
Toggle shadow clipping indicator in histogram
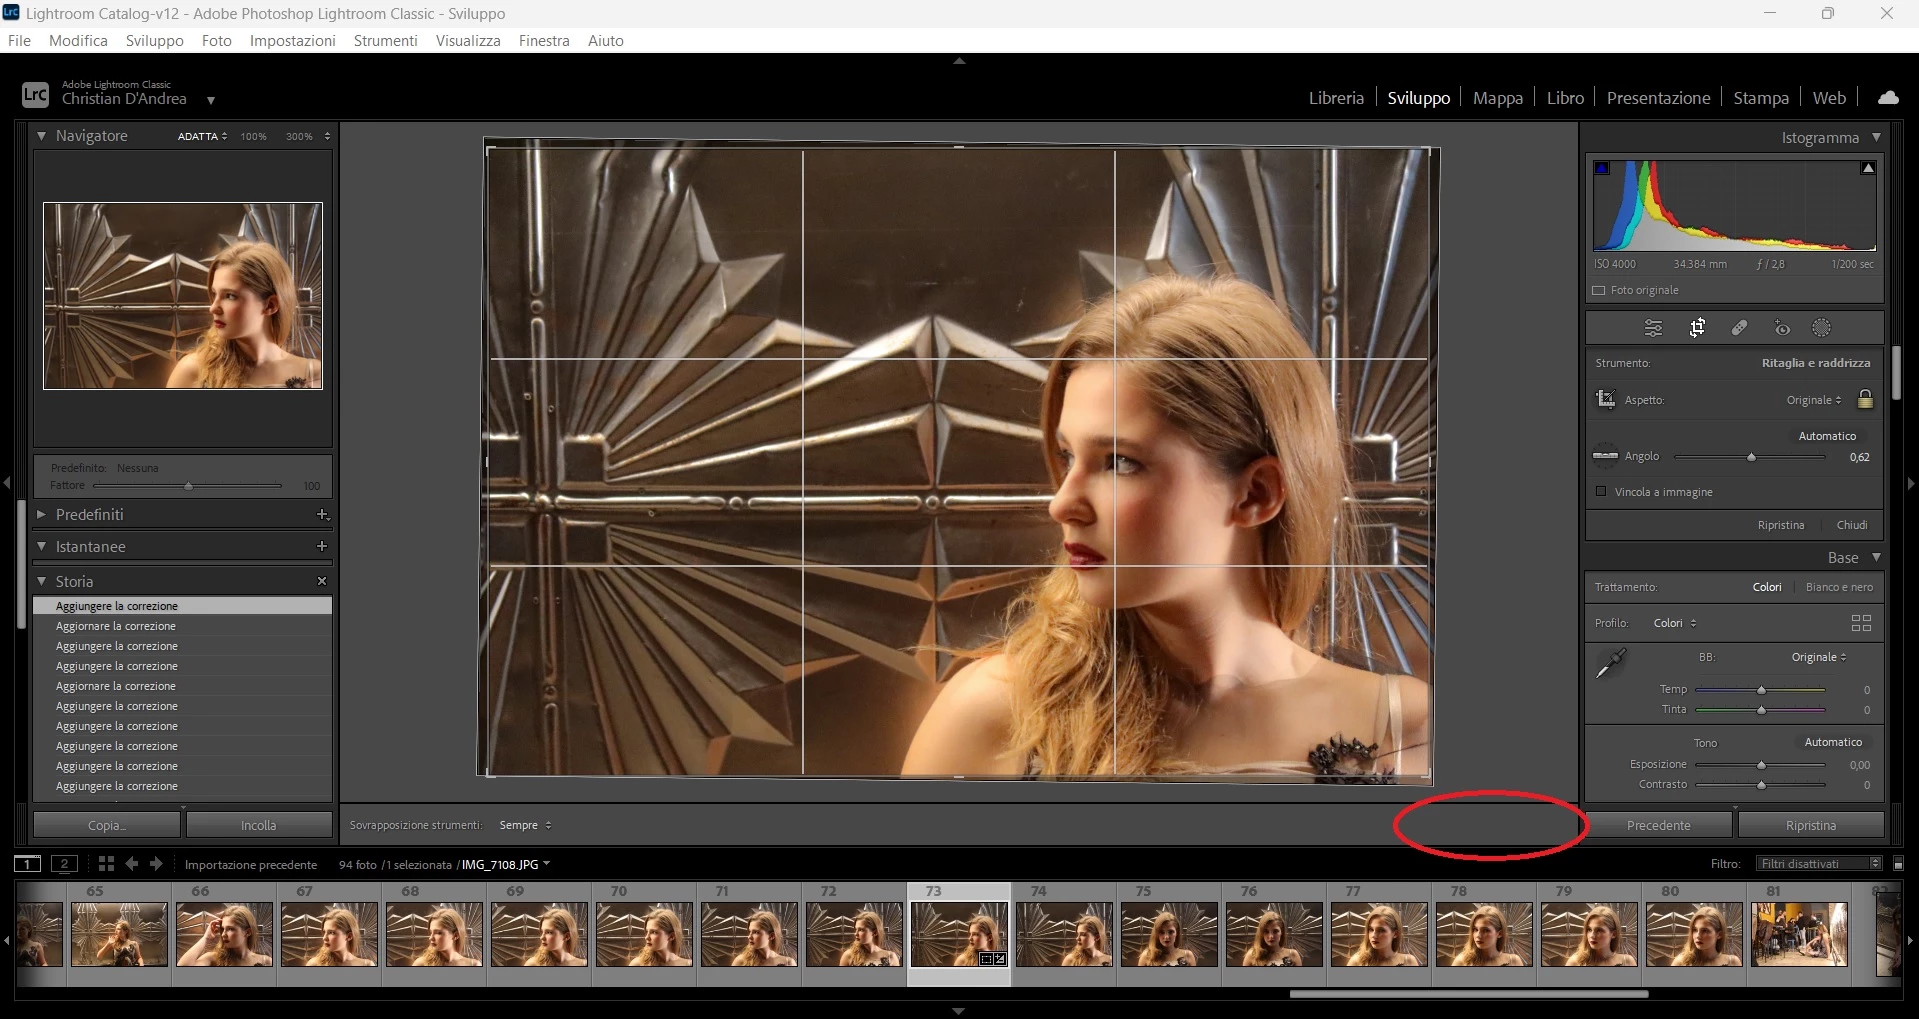1602,168
